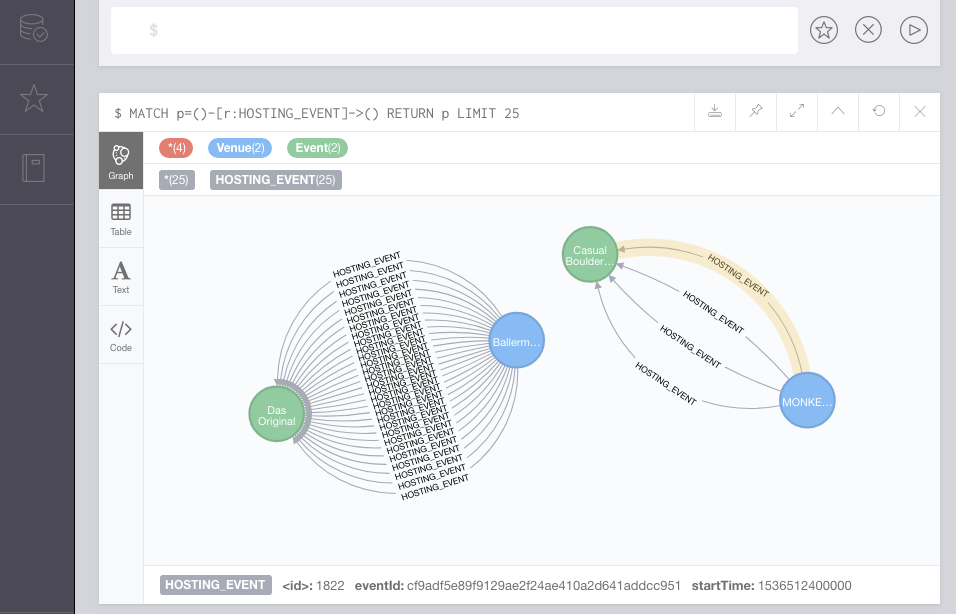Switch to the Table view tab
The height and width of the screenshot is (614, 956).
121,219
